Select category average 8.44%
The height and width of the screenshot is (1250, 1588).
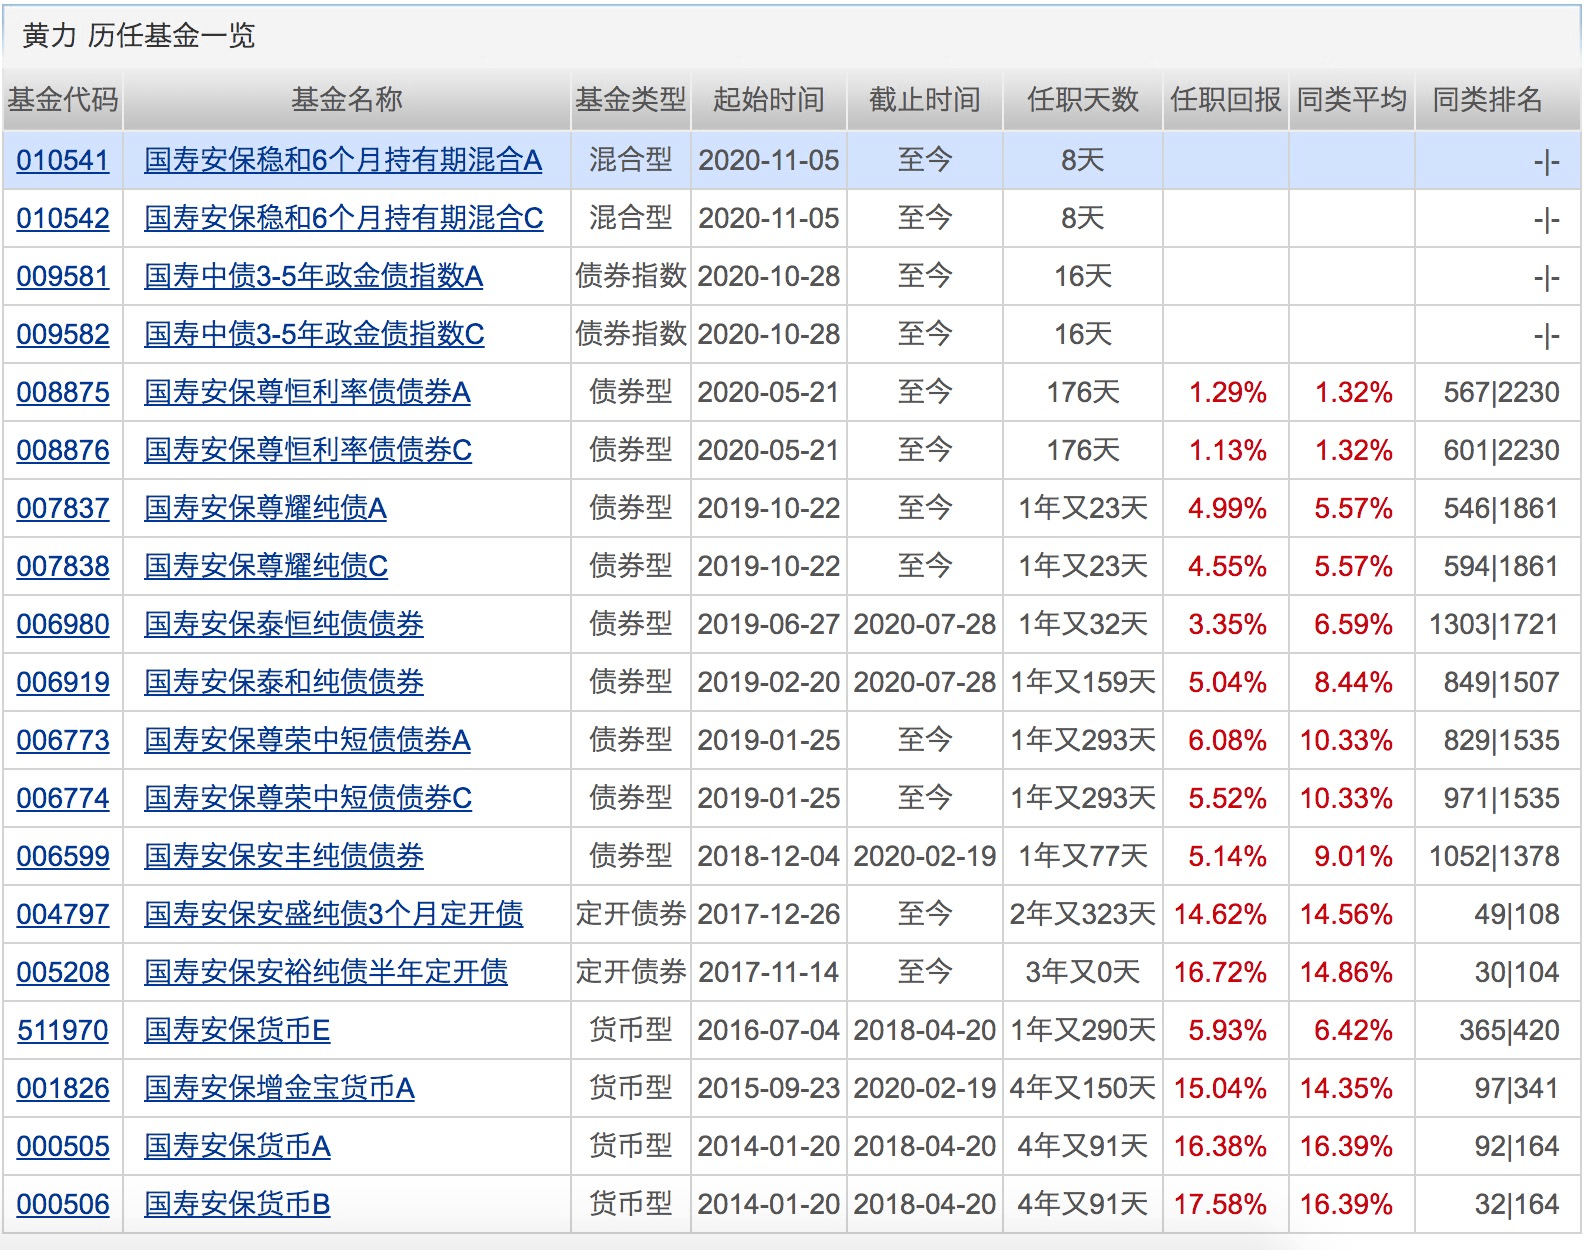click(x=1353, y=682)
